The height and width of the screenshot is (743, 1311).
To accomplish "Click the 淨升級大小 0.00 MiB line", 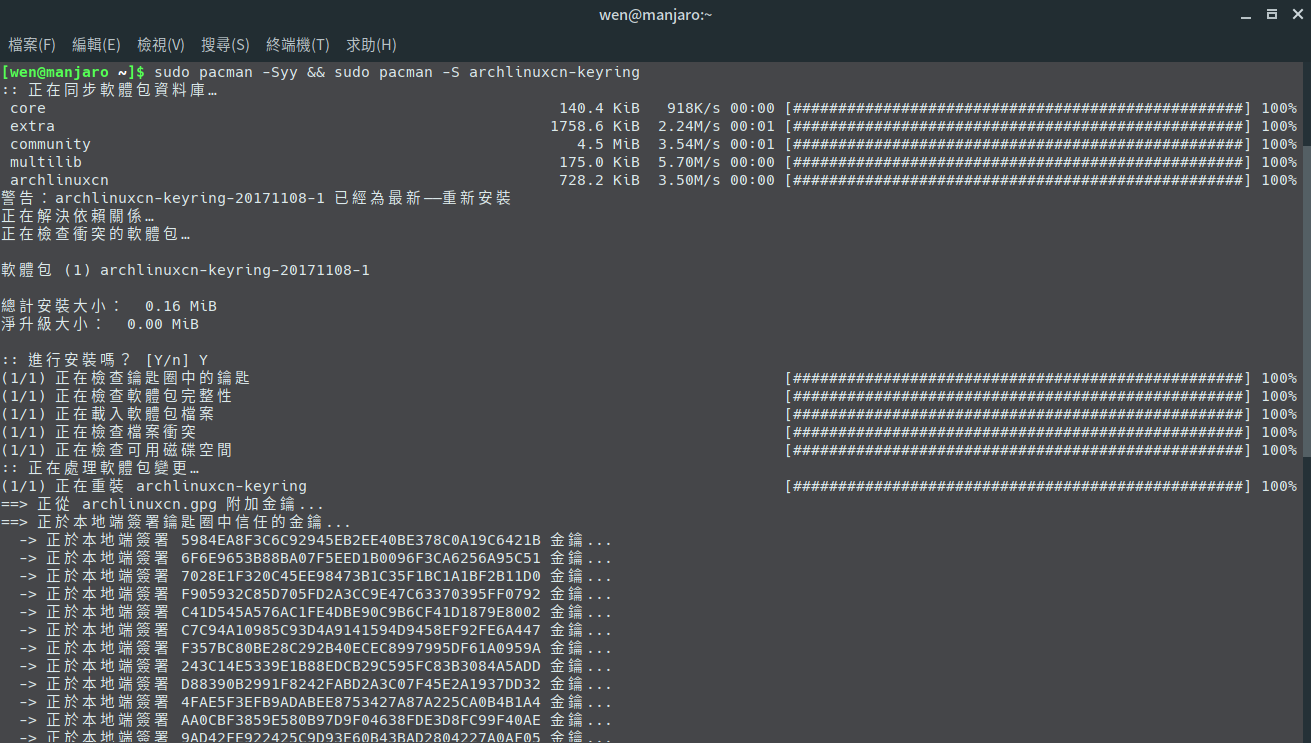I will tap(100, 324).
